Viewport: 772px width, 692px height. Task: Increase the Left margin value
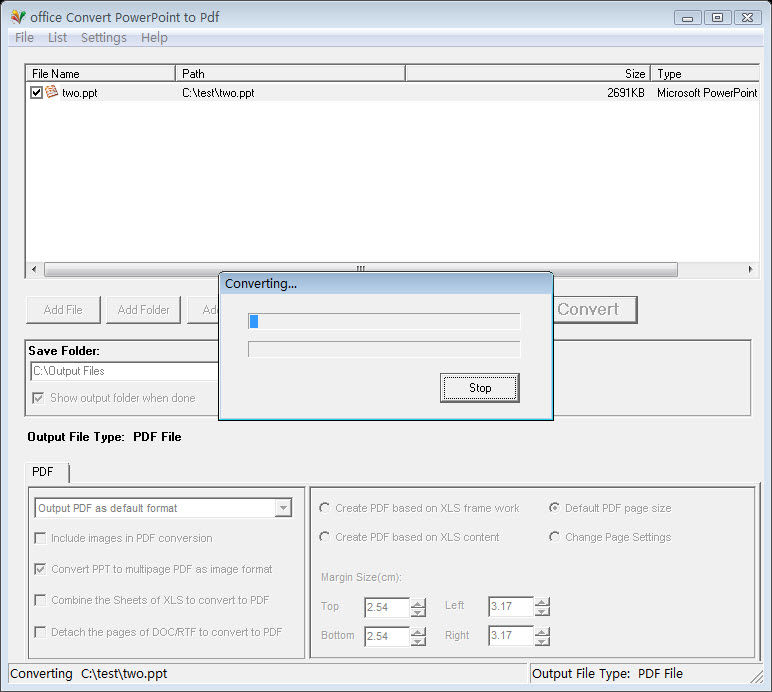coord(542,602)
